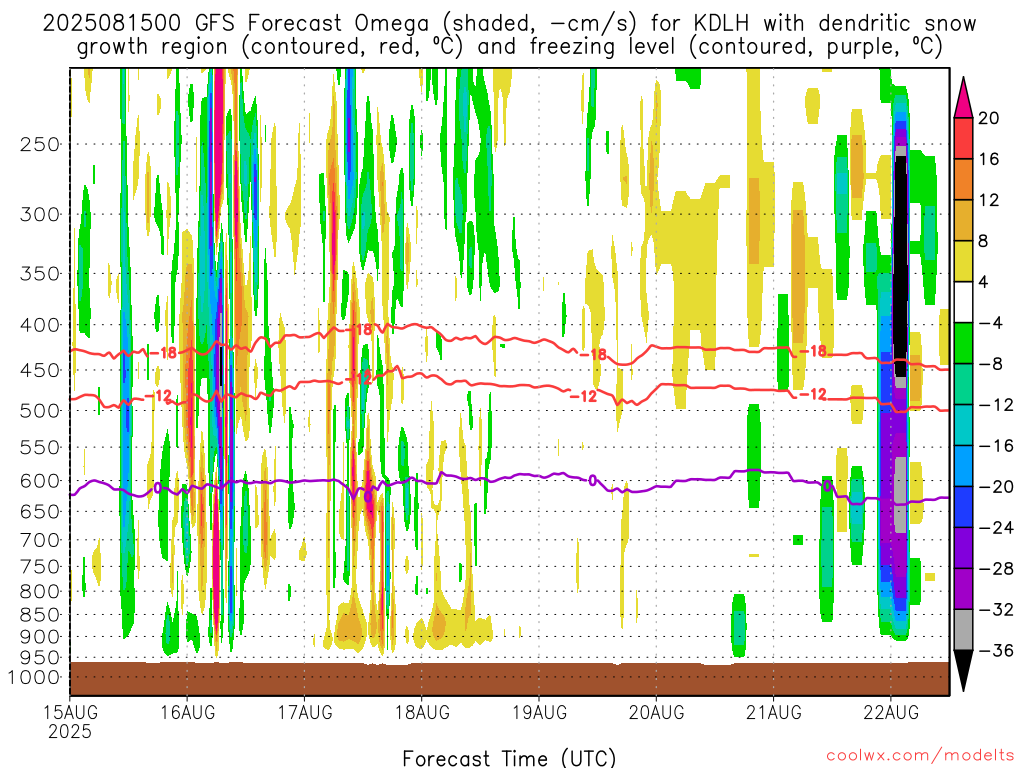This screenshot has width=1024, height=768.
Task: Click the 550 pressure level label
Action: 40,447
